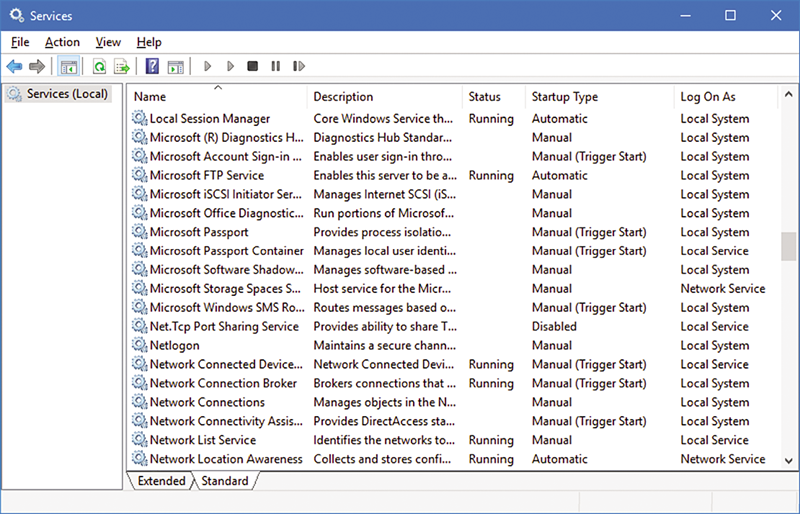Click the scrollbar up arrow

coord(788,94)
